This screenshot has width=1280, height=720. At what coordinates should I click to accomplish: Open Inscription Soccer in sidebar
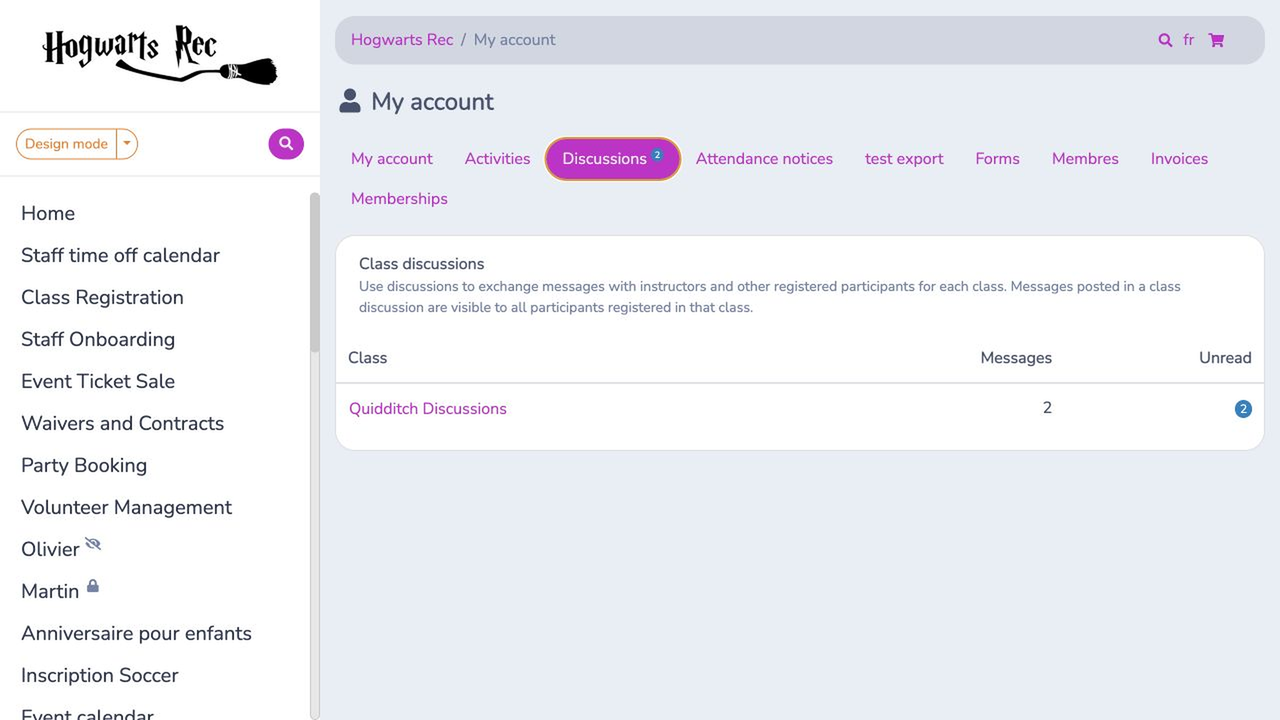100,675
